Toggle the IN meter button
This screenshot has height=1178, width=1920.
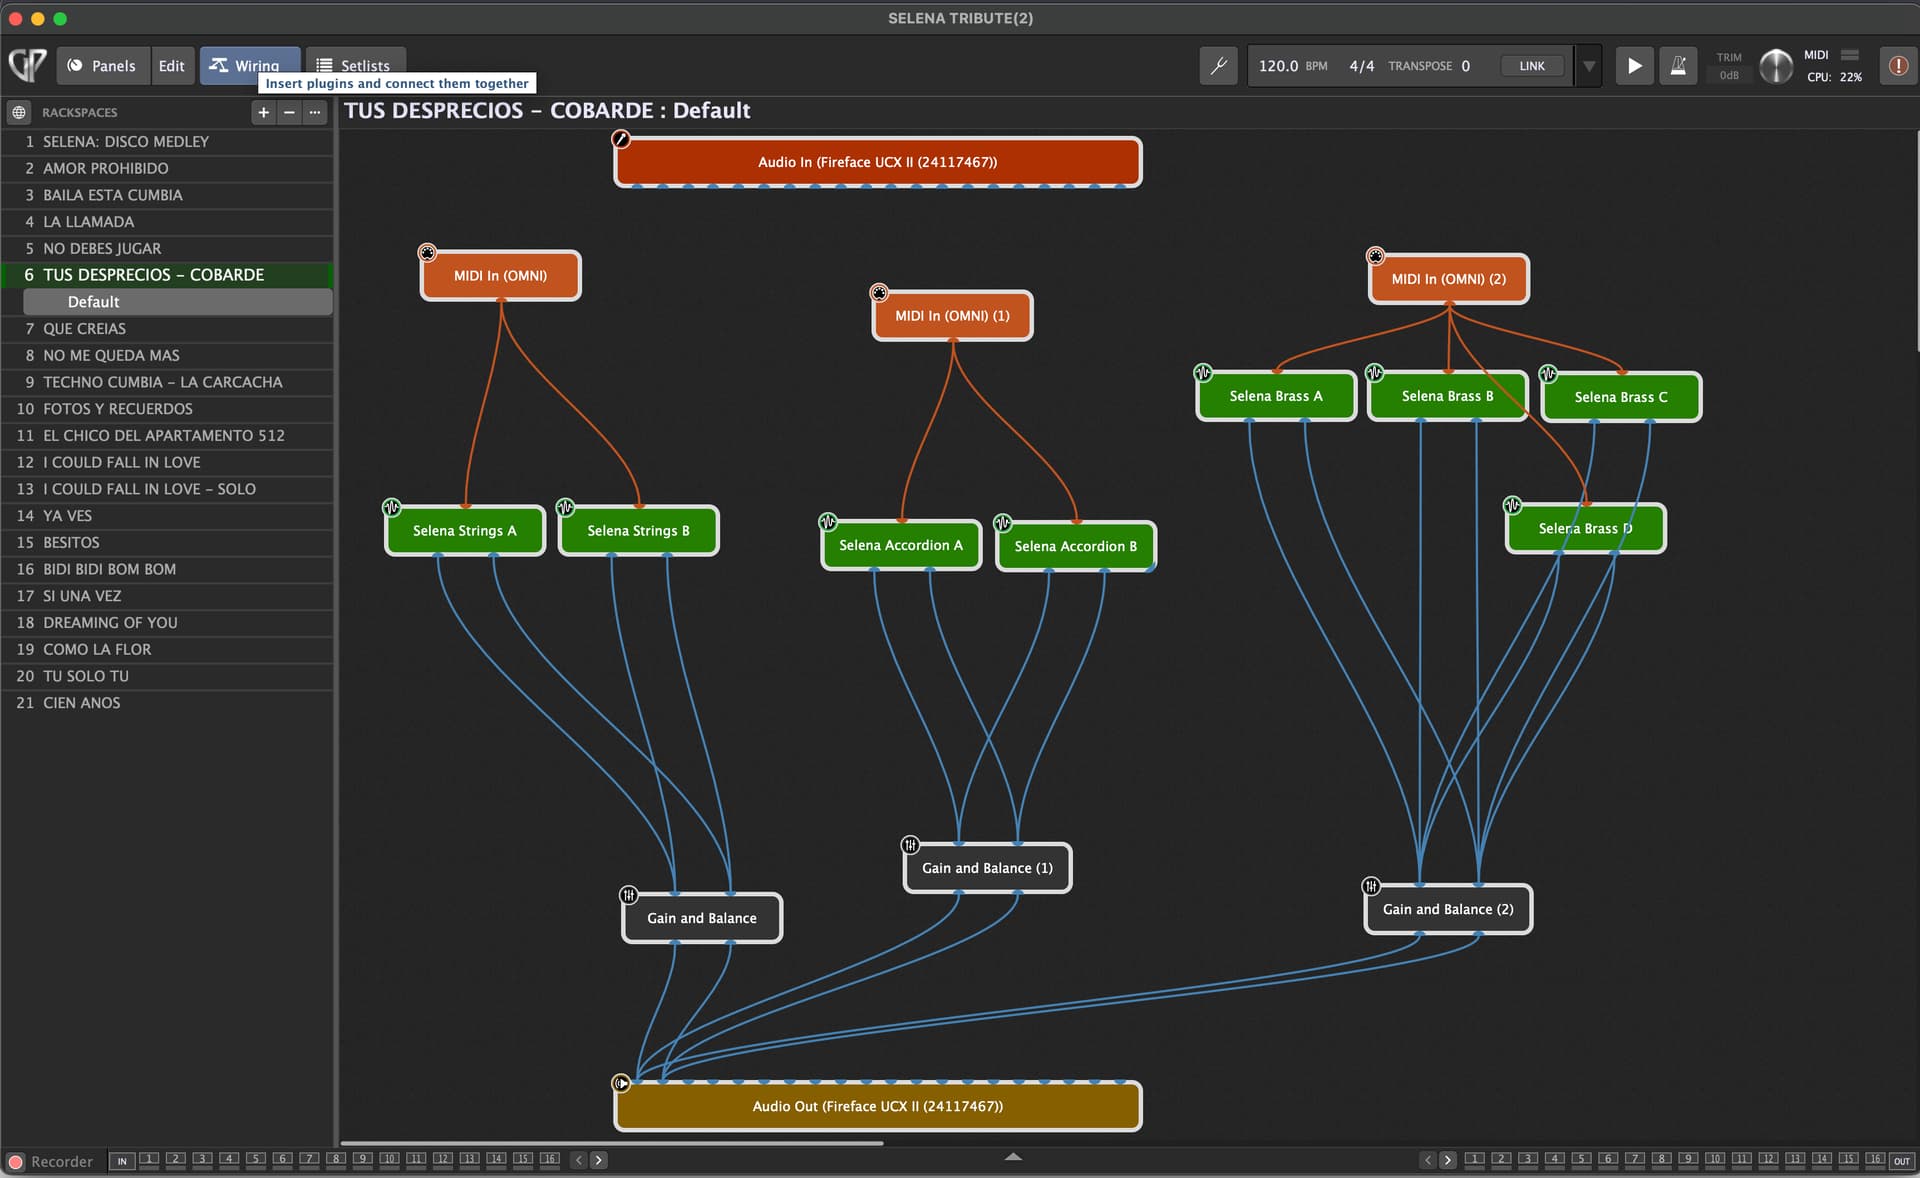[x=122, y=1161]
